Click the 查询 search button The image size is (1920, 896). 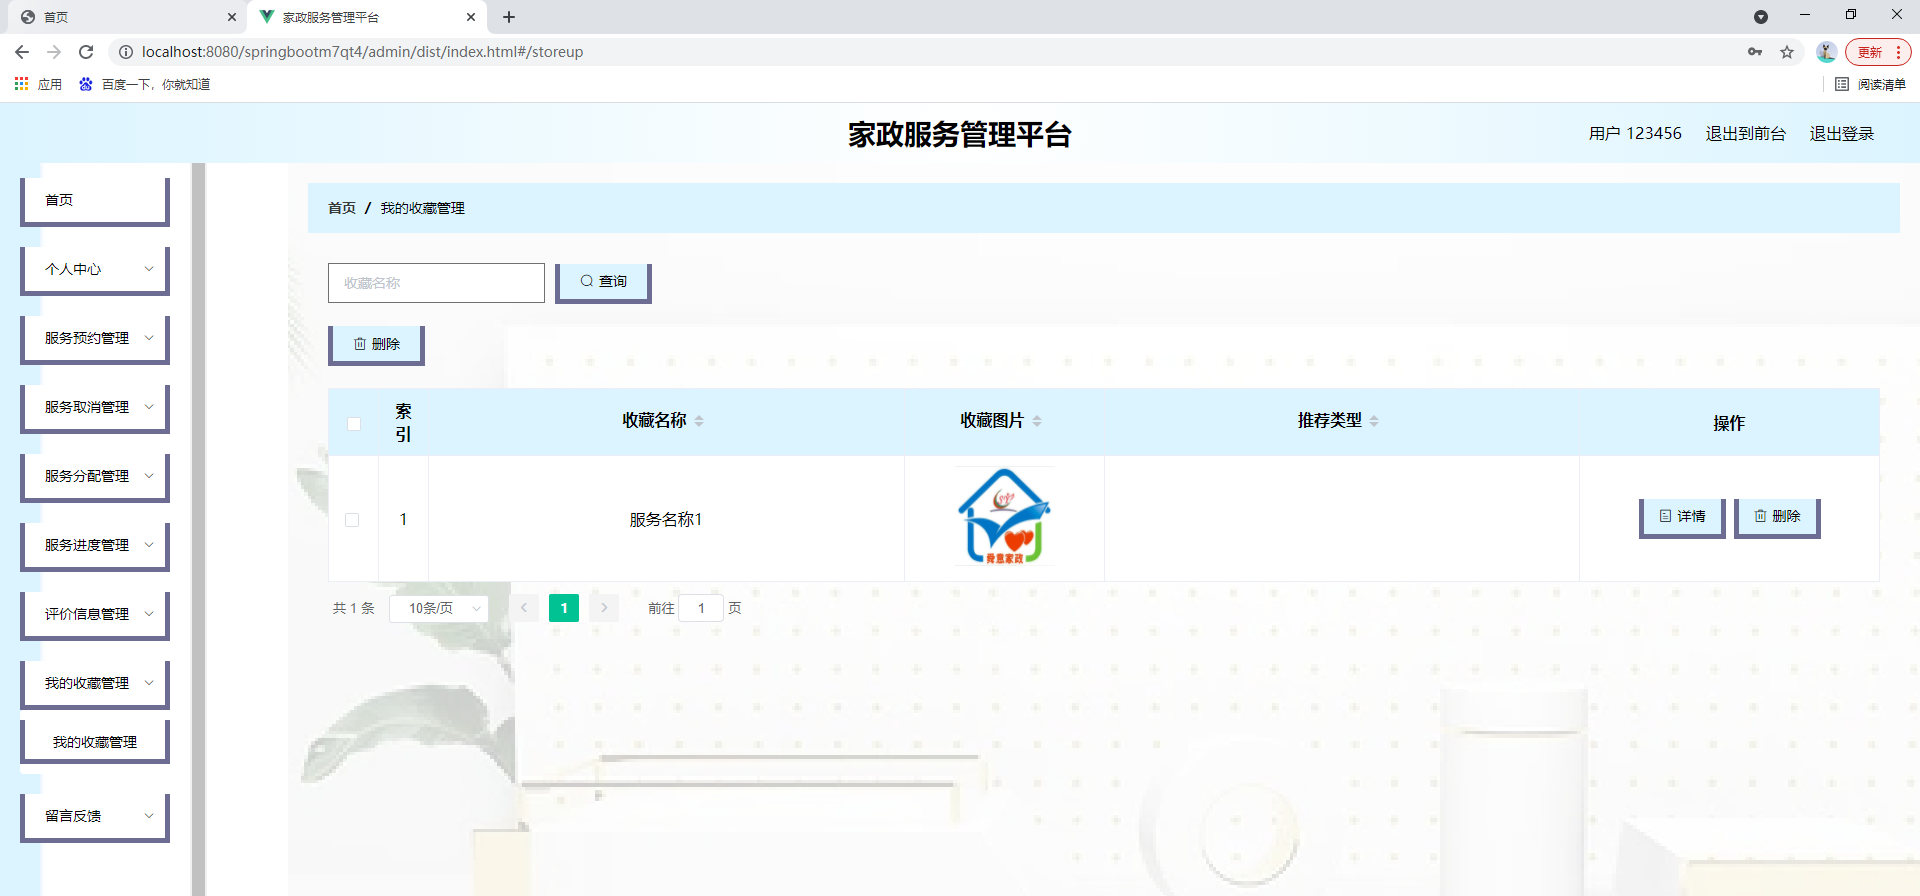(603, 283)
